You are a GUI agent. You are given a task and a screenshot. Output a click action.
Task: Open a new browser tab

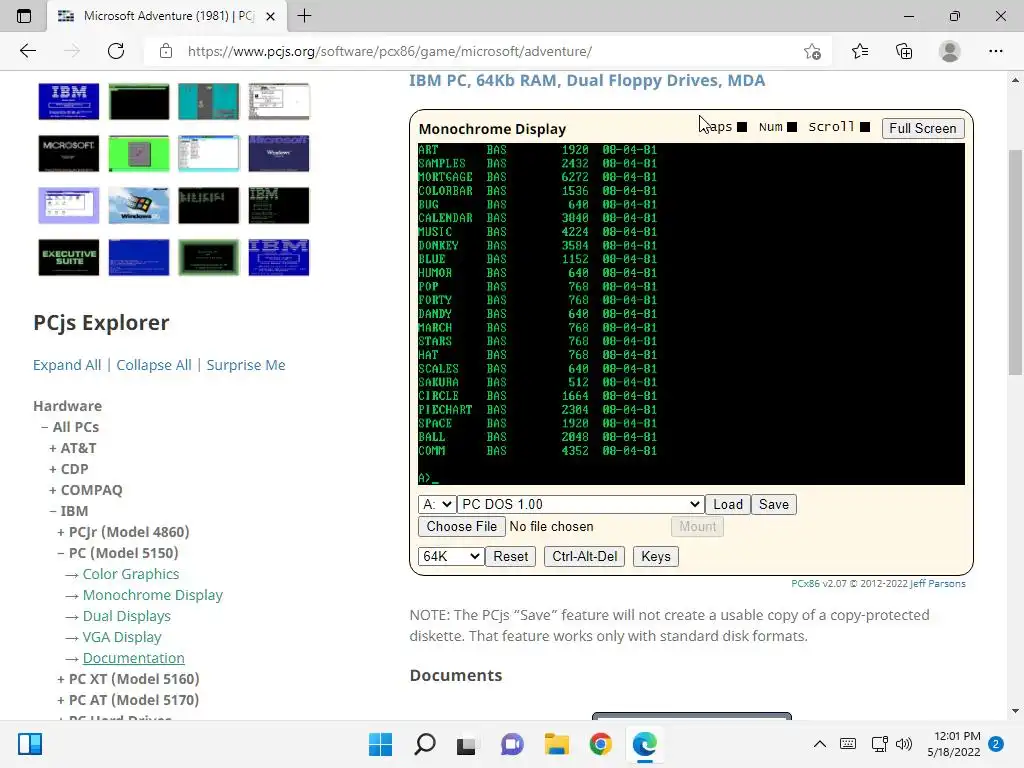coord(304,16)
